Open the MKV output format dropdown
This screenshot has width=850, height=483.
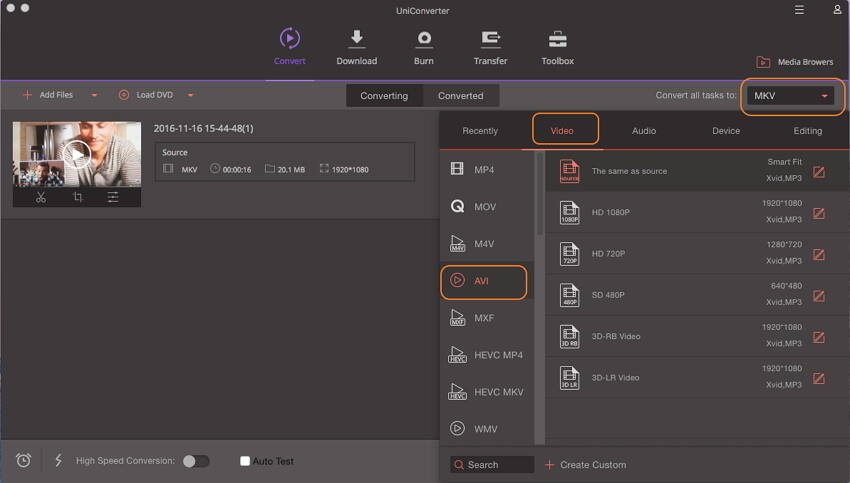(790, 96)
